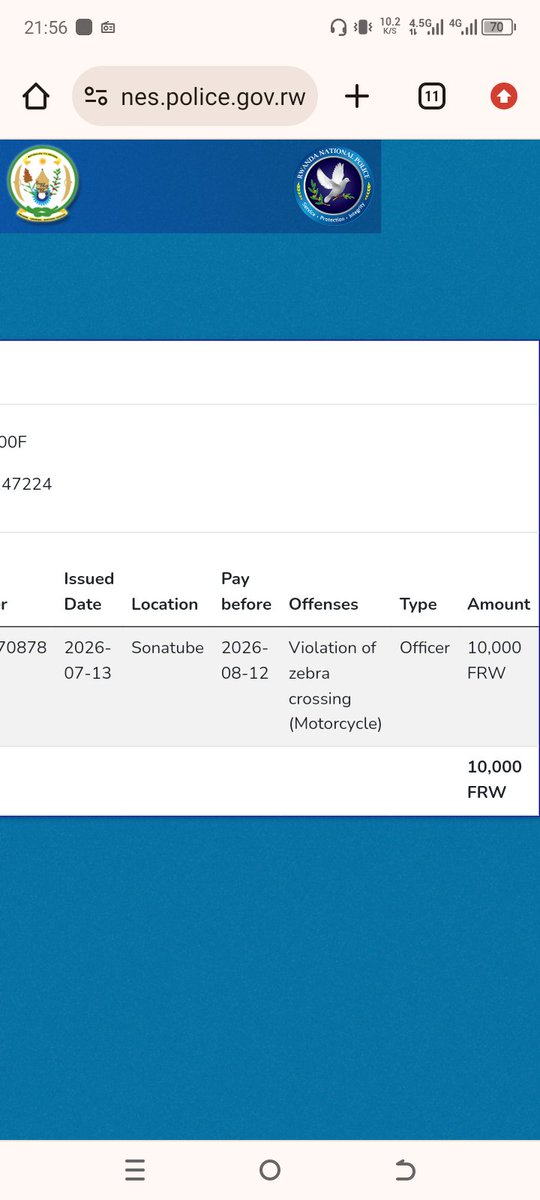Select the total 10,000 FRW in bold
540x1200 pixels.
(494, 779)
